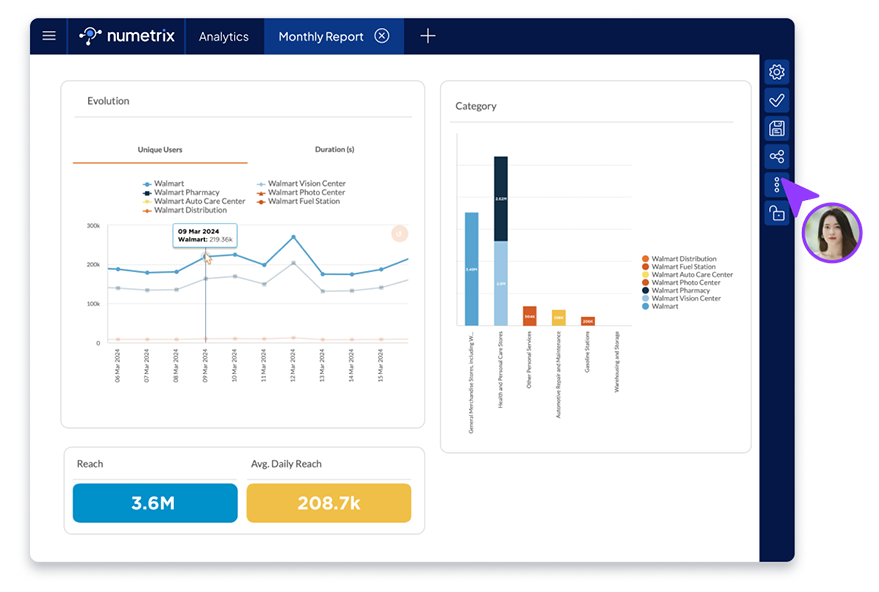Viewport: 879px width, 592px height.
Task: Switch to Duration (s) chart tab
Action: pyautogui.click(x=334, y=150)
